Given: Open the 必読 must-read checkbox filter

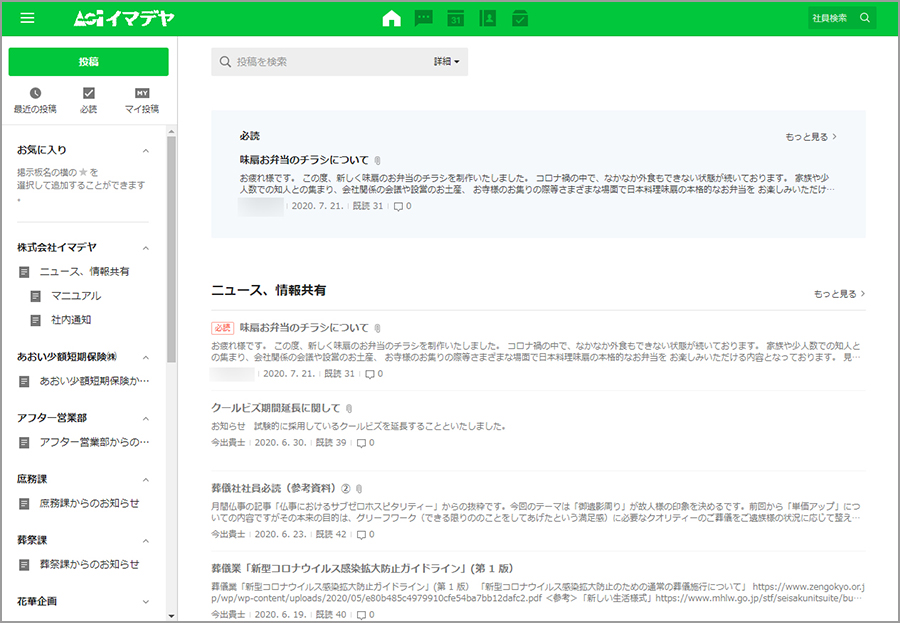Looking at the screenshot, I should 88,100.
